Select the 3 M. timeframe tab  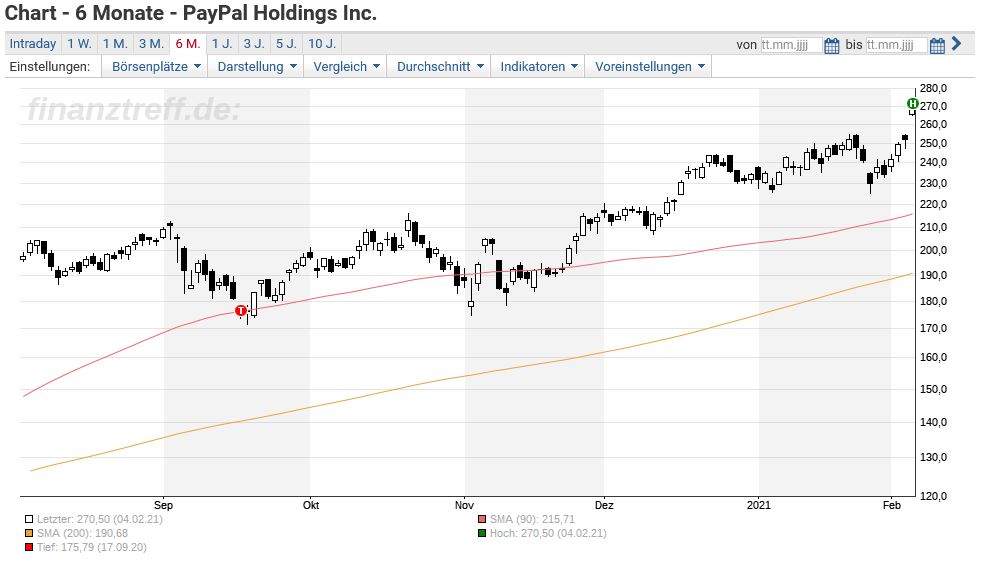[151, 43]
